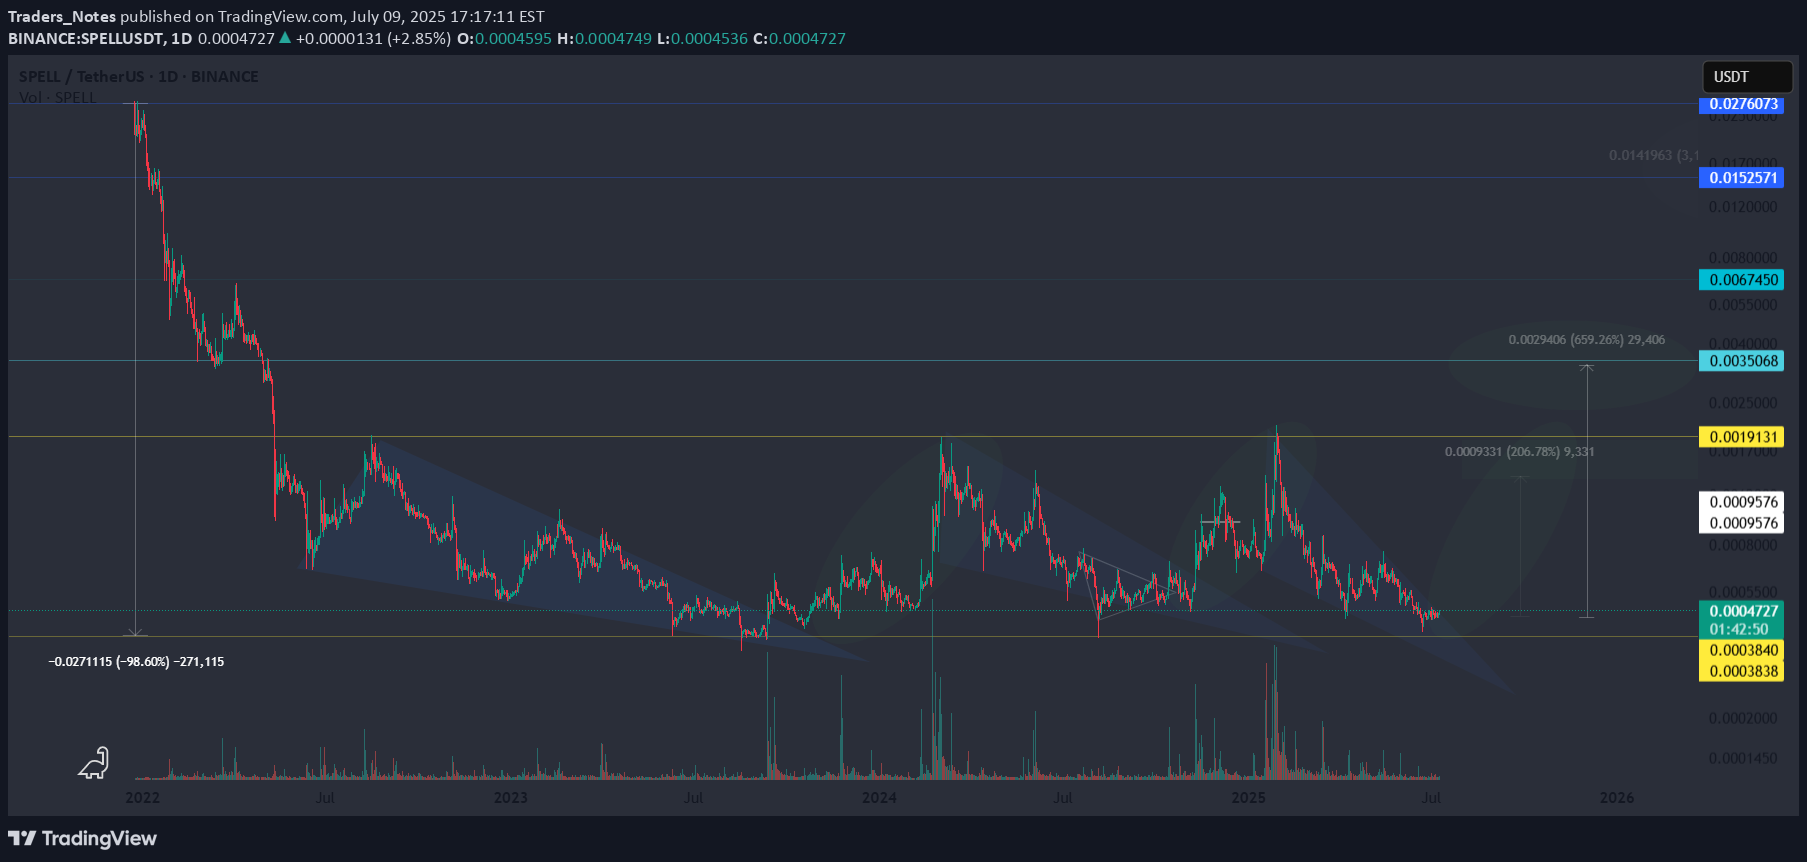The image size is (1807, 862).
Task: Click the 2025 label on time axis
Action: (1248, 798)
